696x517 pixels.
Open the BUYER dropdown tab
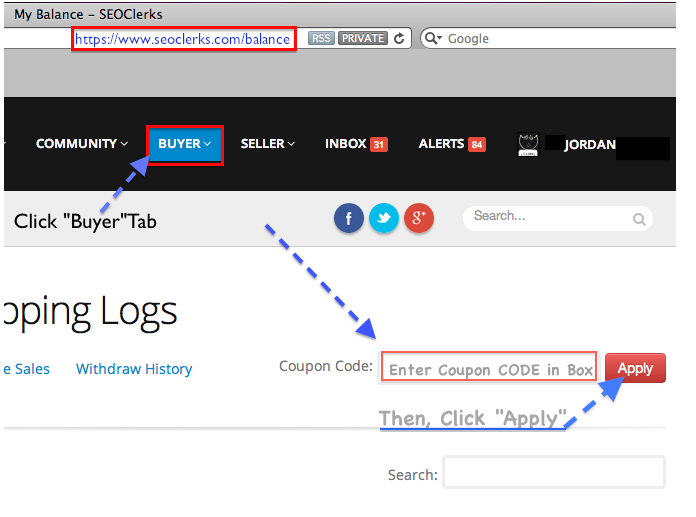(185, 144)
